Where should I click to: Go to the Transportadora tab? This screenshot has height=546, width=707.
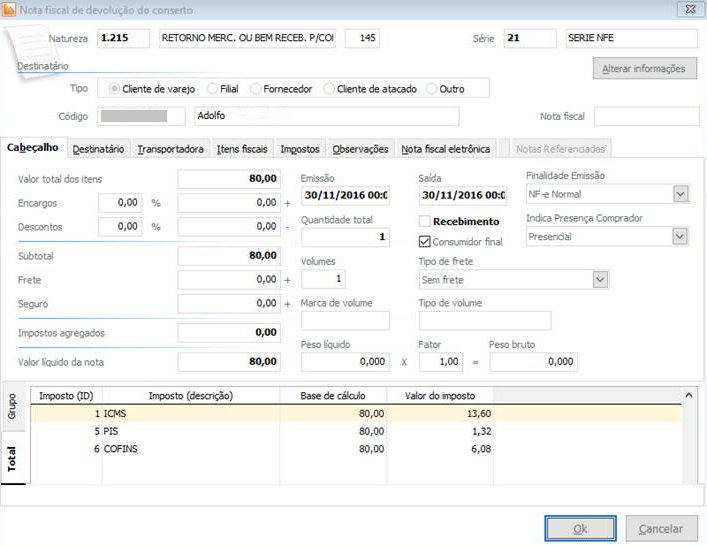[x=170, y=149]
